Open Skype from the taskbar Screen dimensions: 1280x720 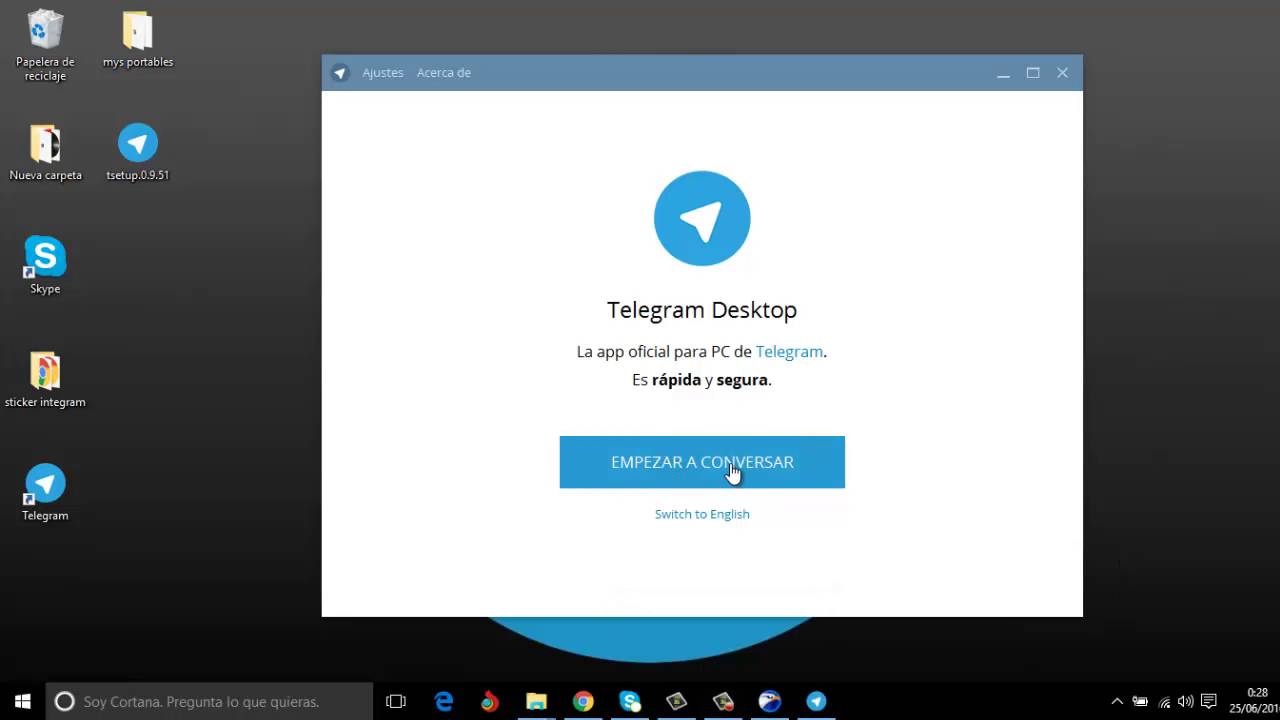[x=630, y=701]
